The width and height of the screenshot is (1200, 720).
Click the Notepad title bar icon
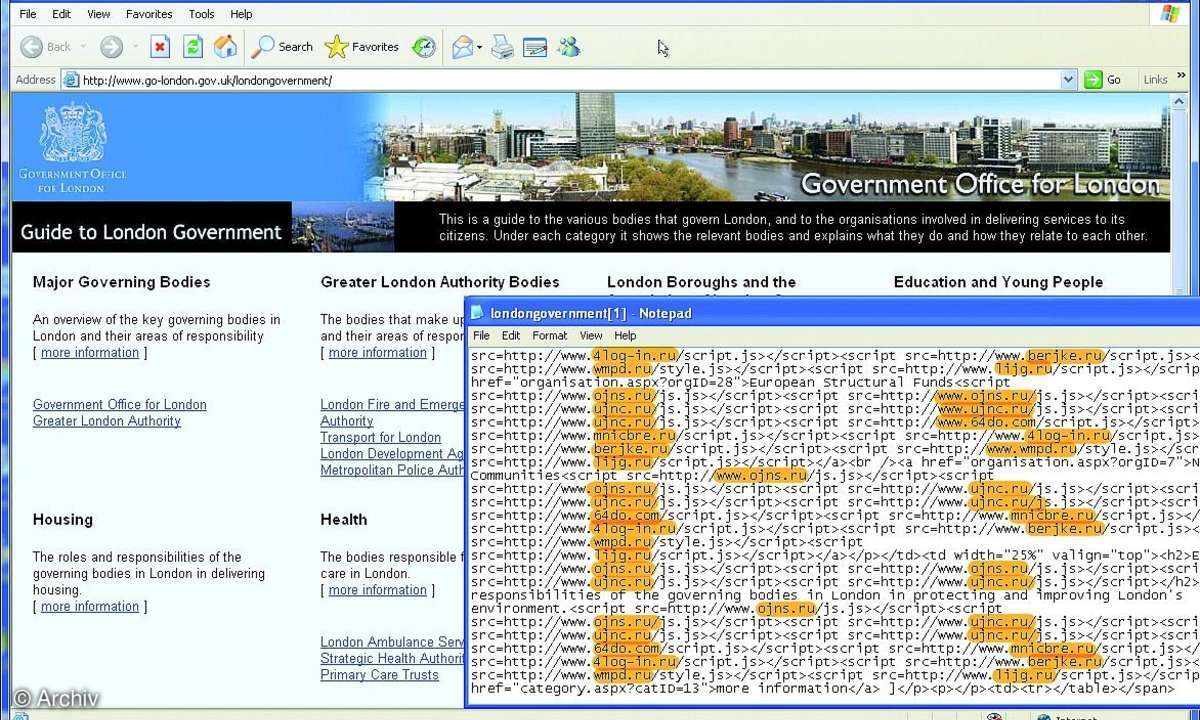coord(477,313)
